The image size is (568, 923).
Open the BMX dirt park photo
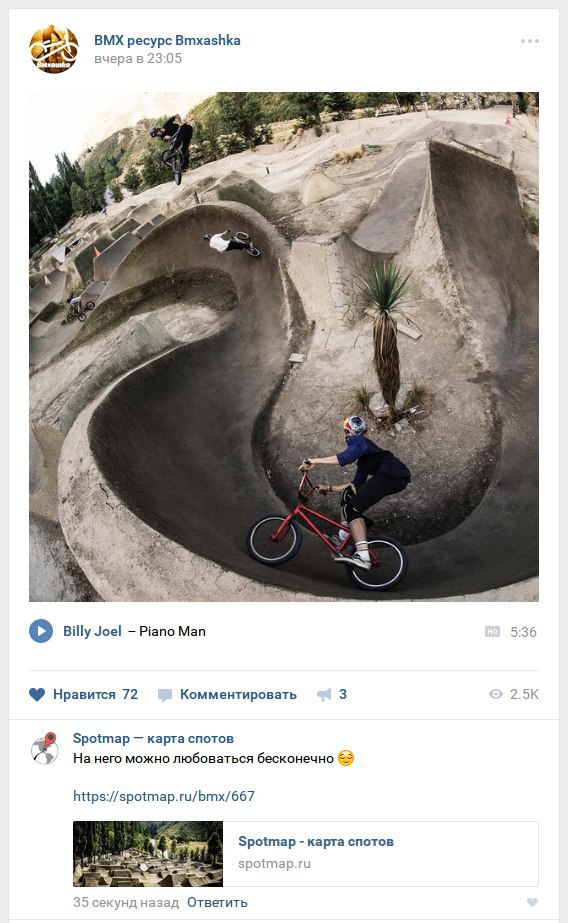coord(284,347)
